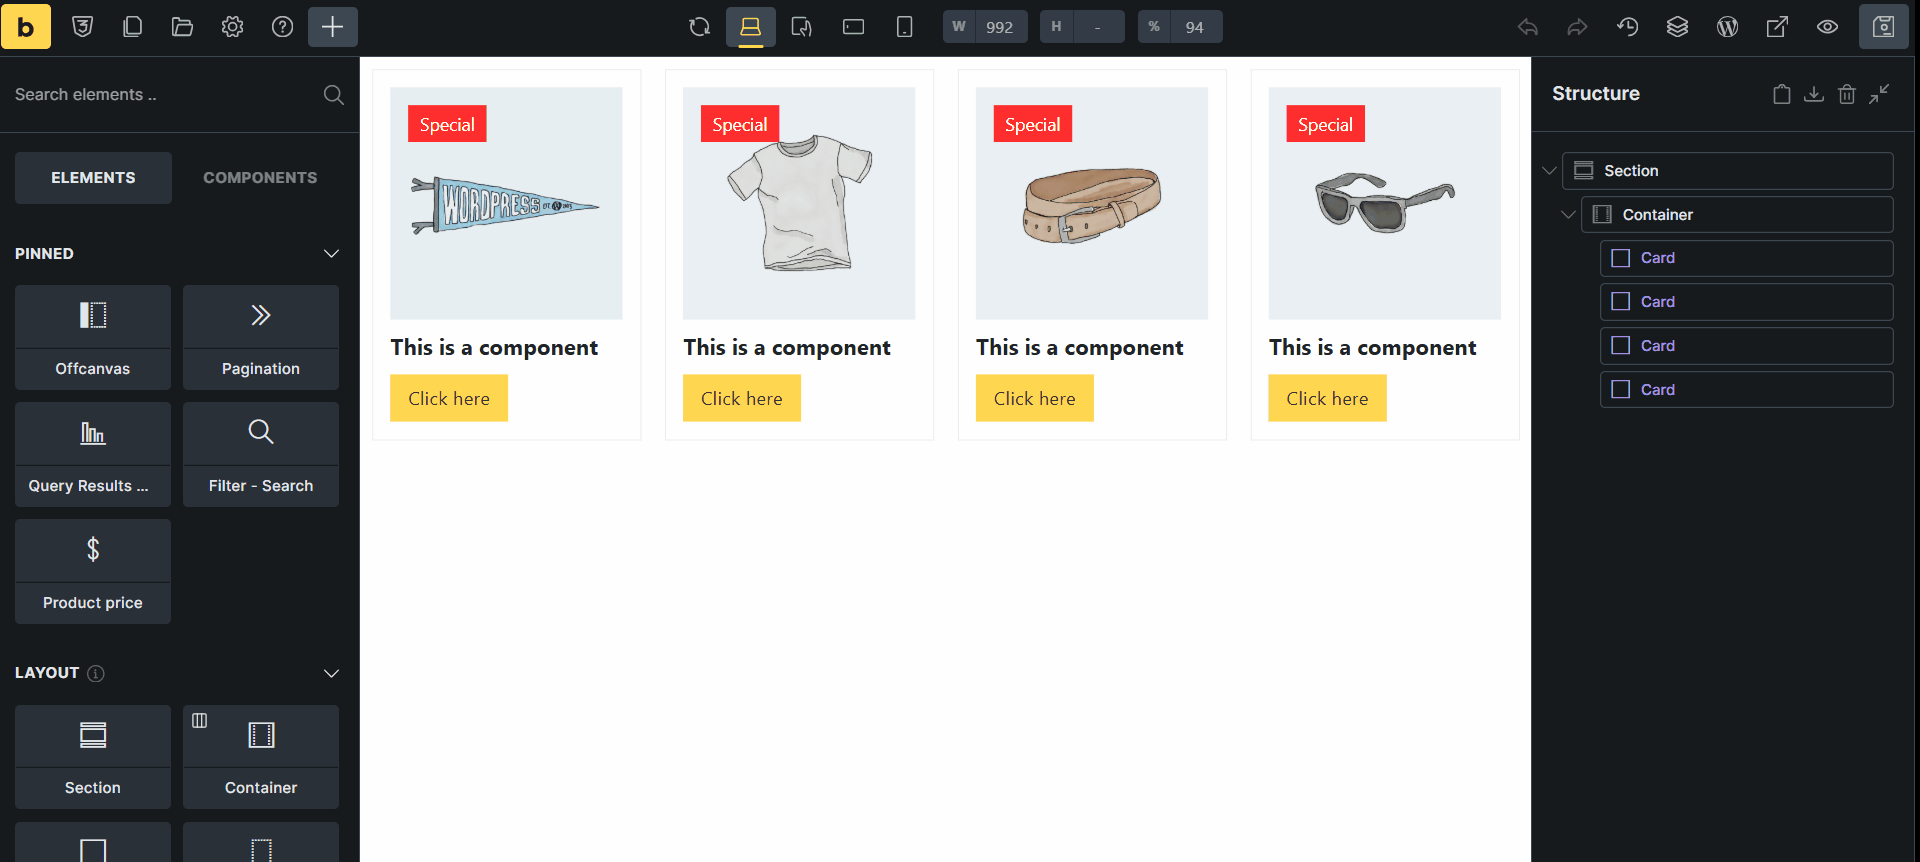Open the WordPress dashboard icon
1920x862 pixels.
1728,27
